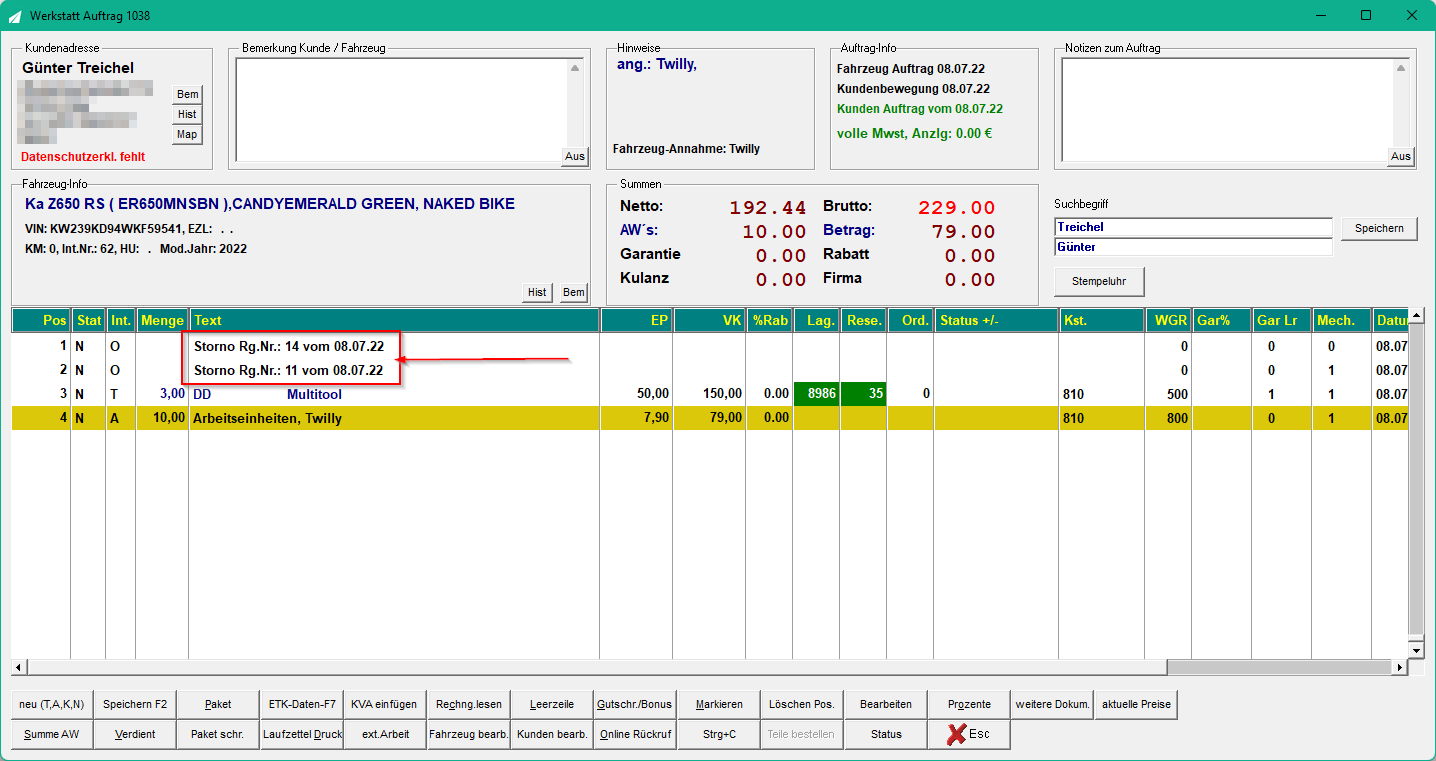
Task: Click Laufzettel Druck button
Action: (x=302, y=734)
